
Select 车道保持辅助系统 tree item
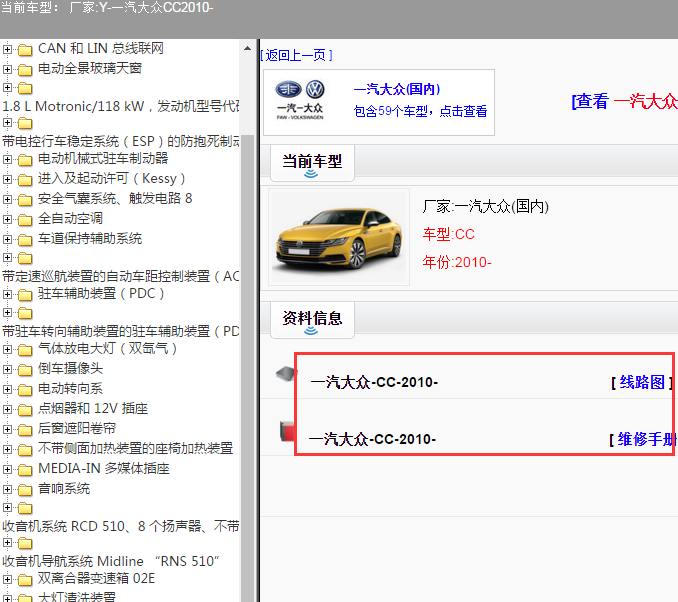pos(90,238)
